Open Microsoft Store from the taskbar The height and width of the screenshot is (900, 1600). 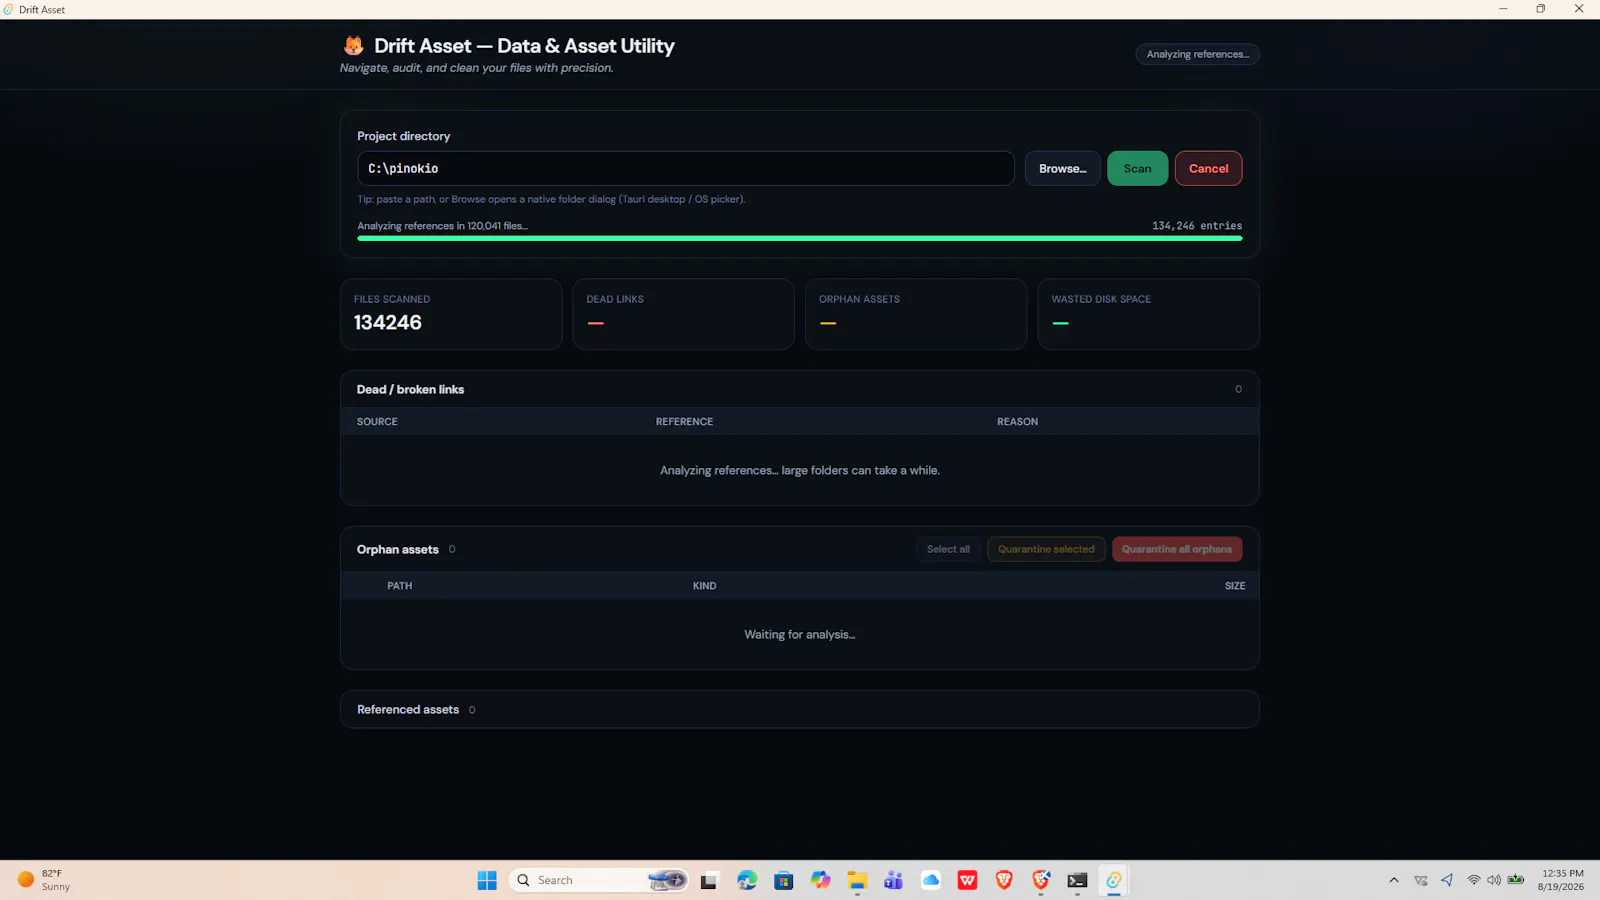[x=784, y=880]
